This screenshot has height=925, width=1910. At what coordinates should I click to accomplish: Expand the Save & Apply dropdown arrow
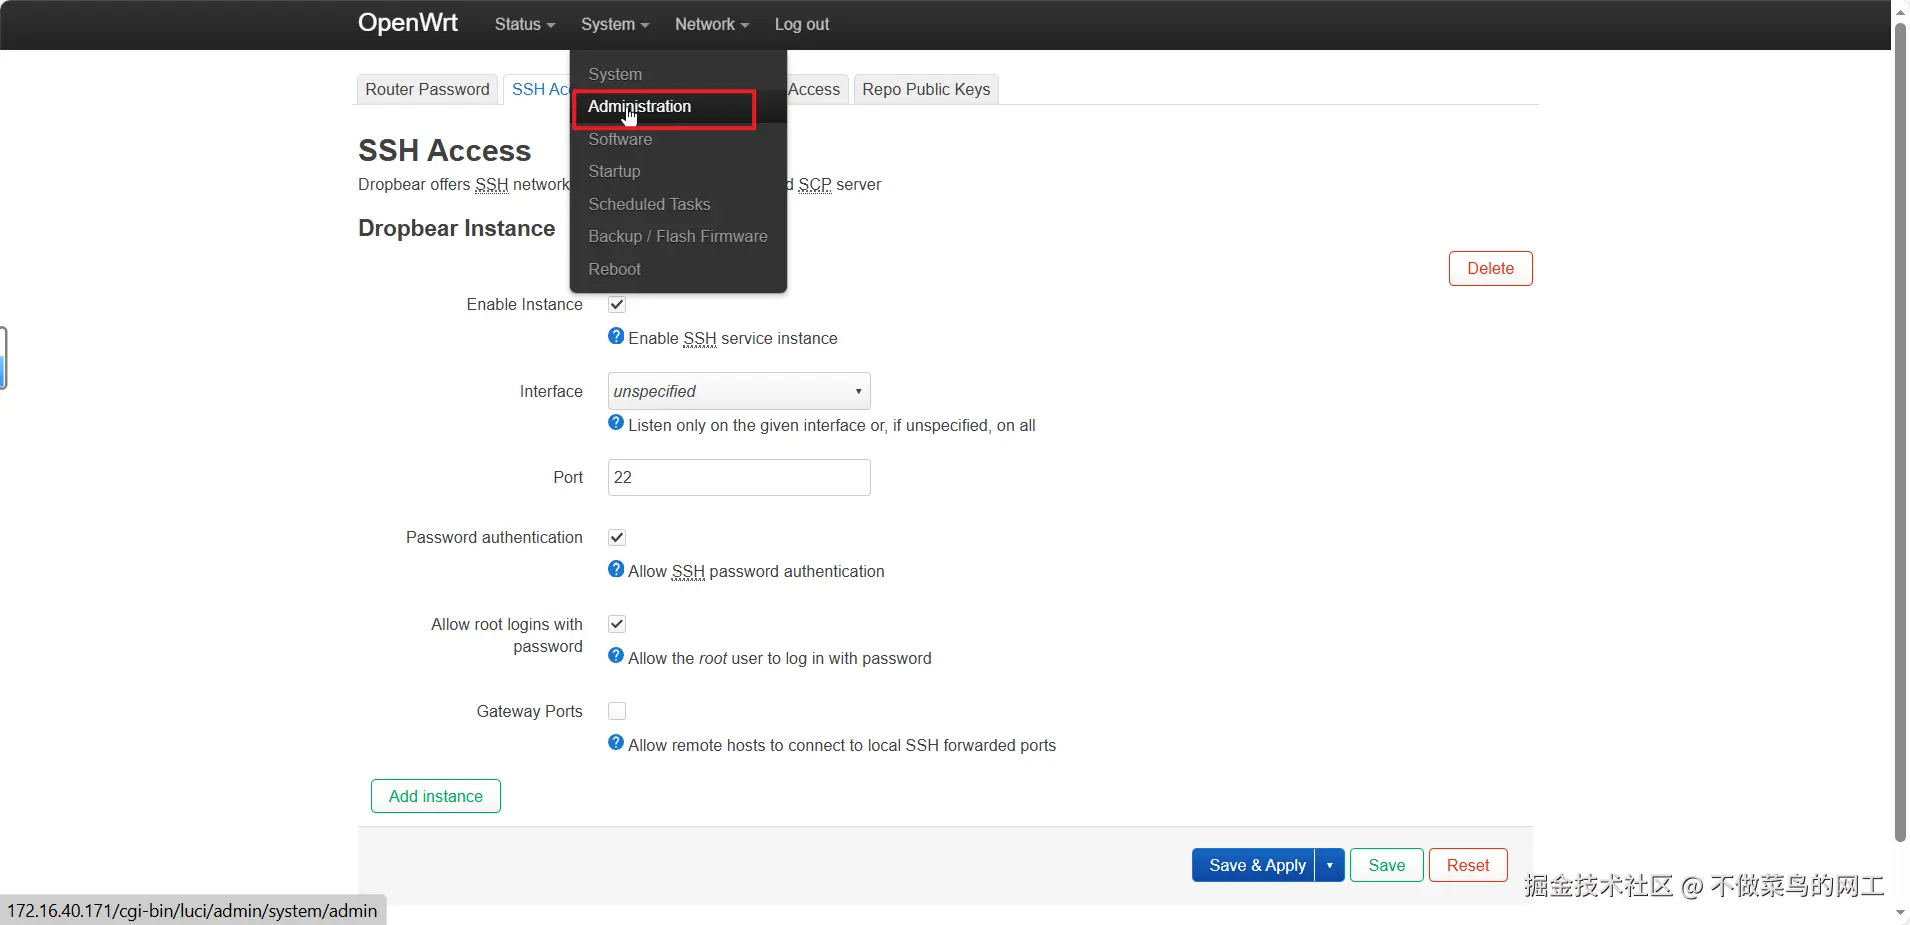(1330, 865)
